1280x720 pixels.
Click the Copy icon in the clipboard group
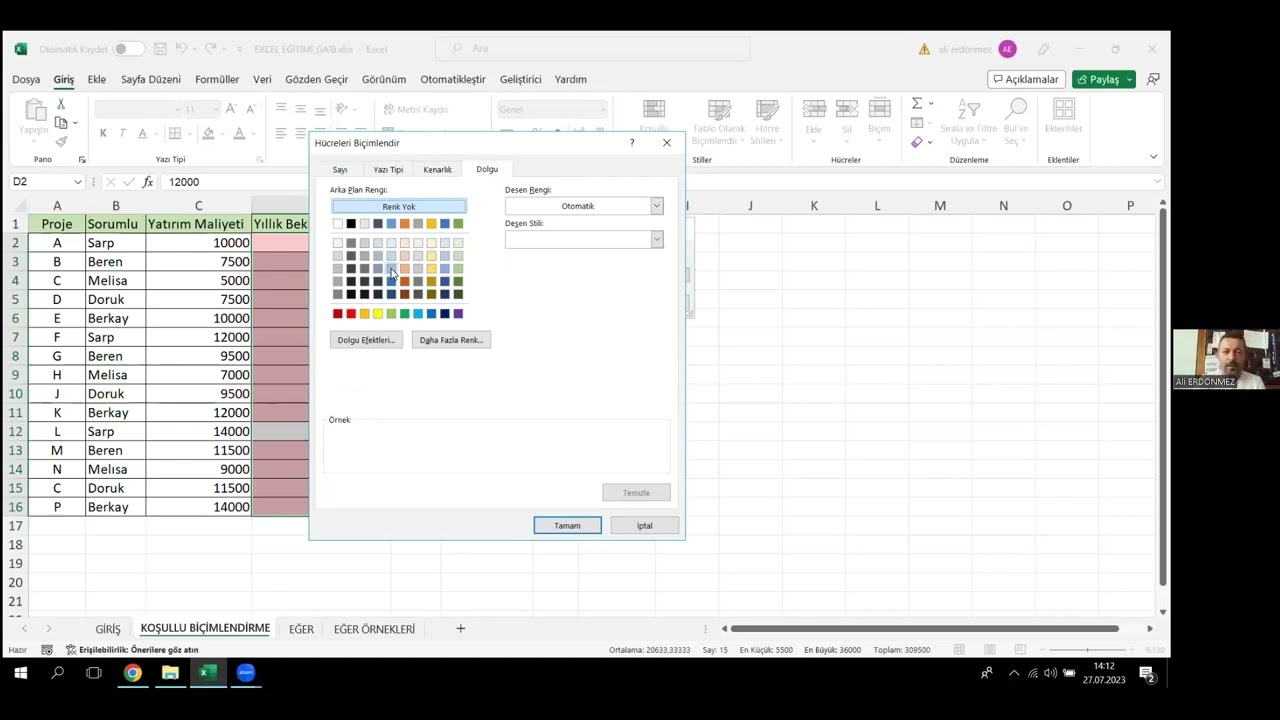61,123
